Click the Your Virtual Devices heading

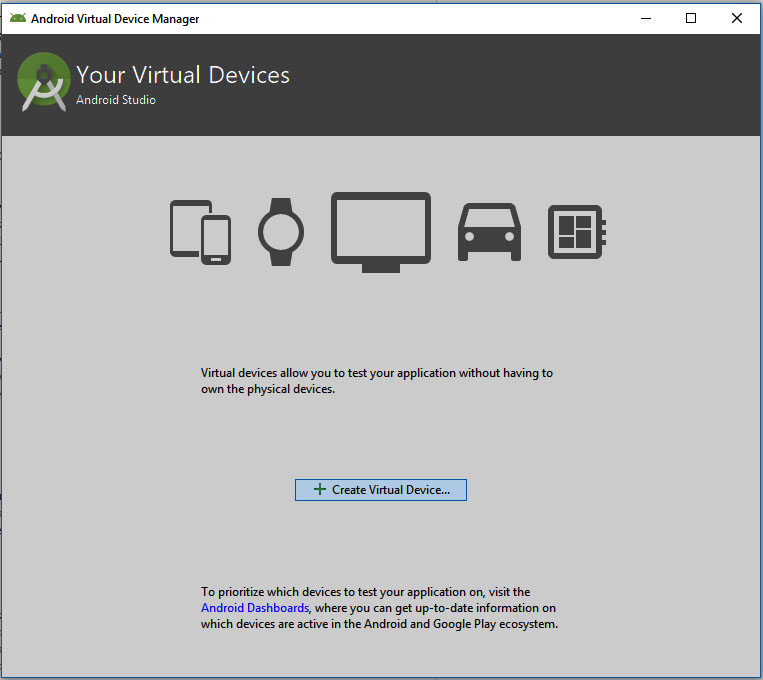183,75
